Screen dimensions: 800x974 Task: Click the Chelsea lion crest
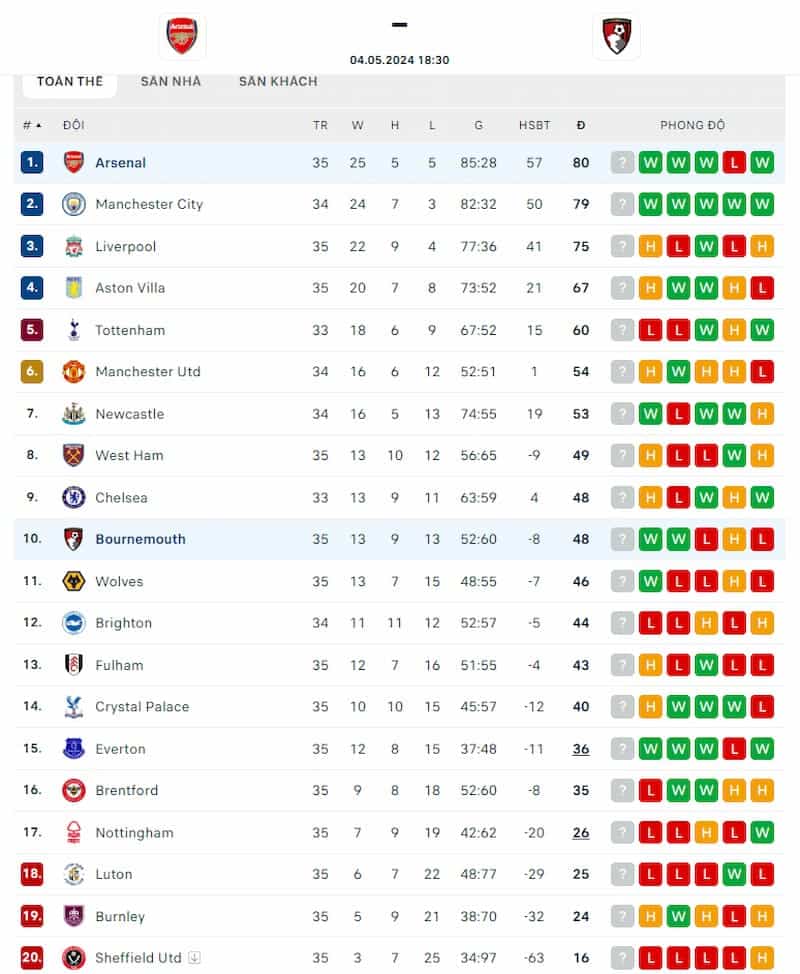[74, 497]
